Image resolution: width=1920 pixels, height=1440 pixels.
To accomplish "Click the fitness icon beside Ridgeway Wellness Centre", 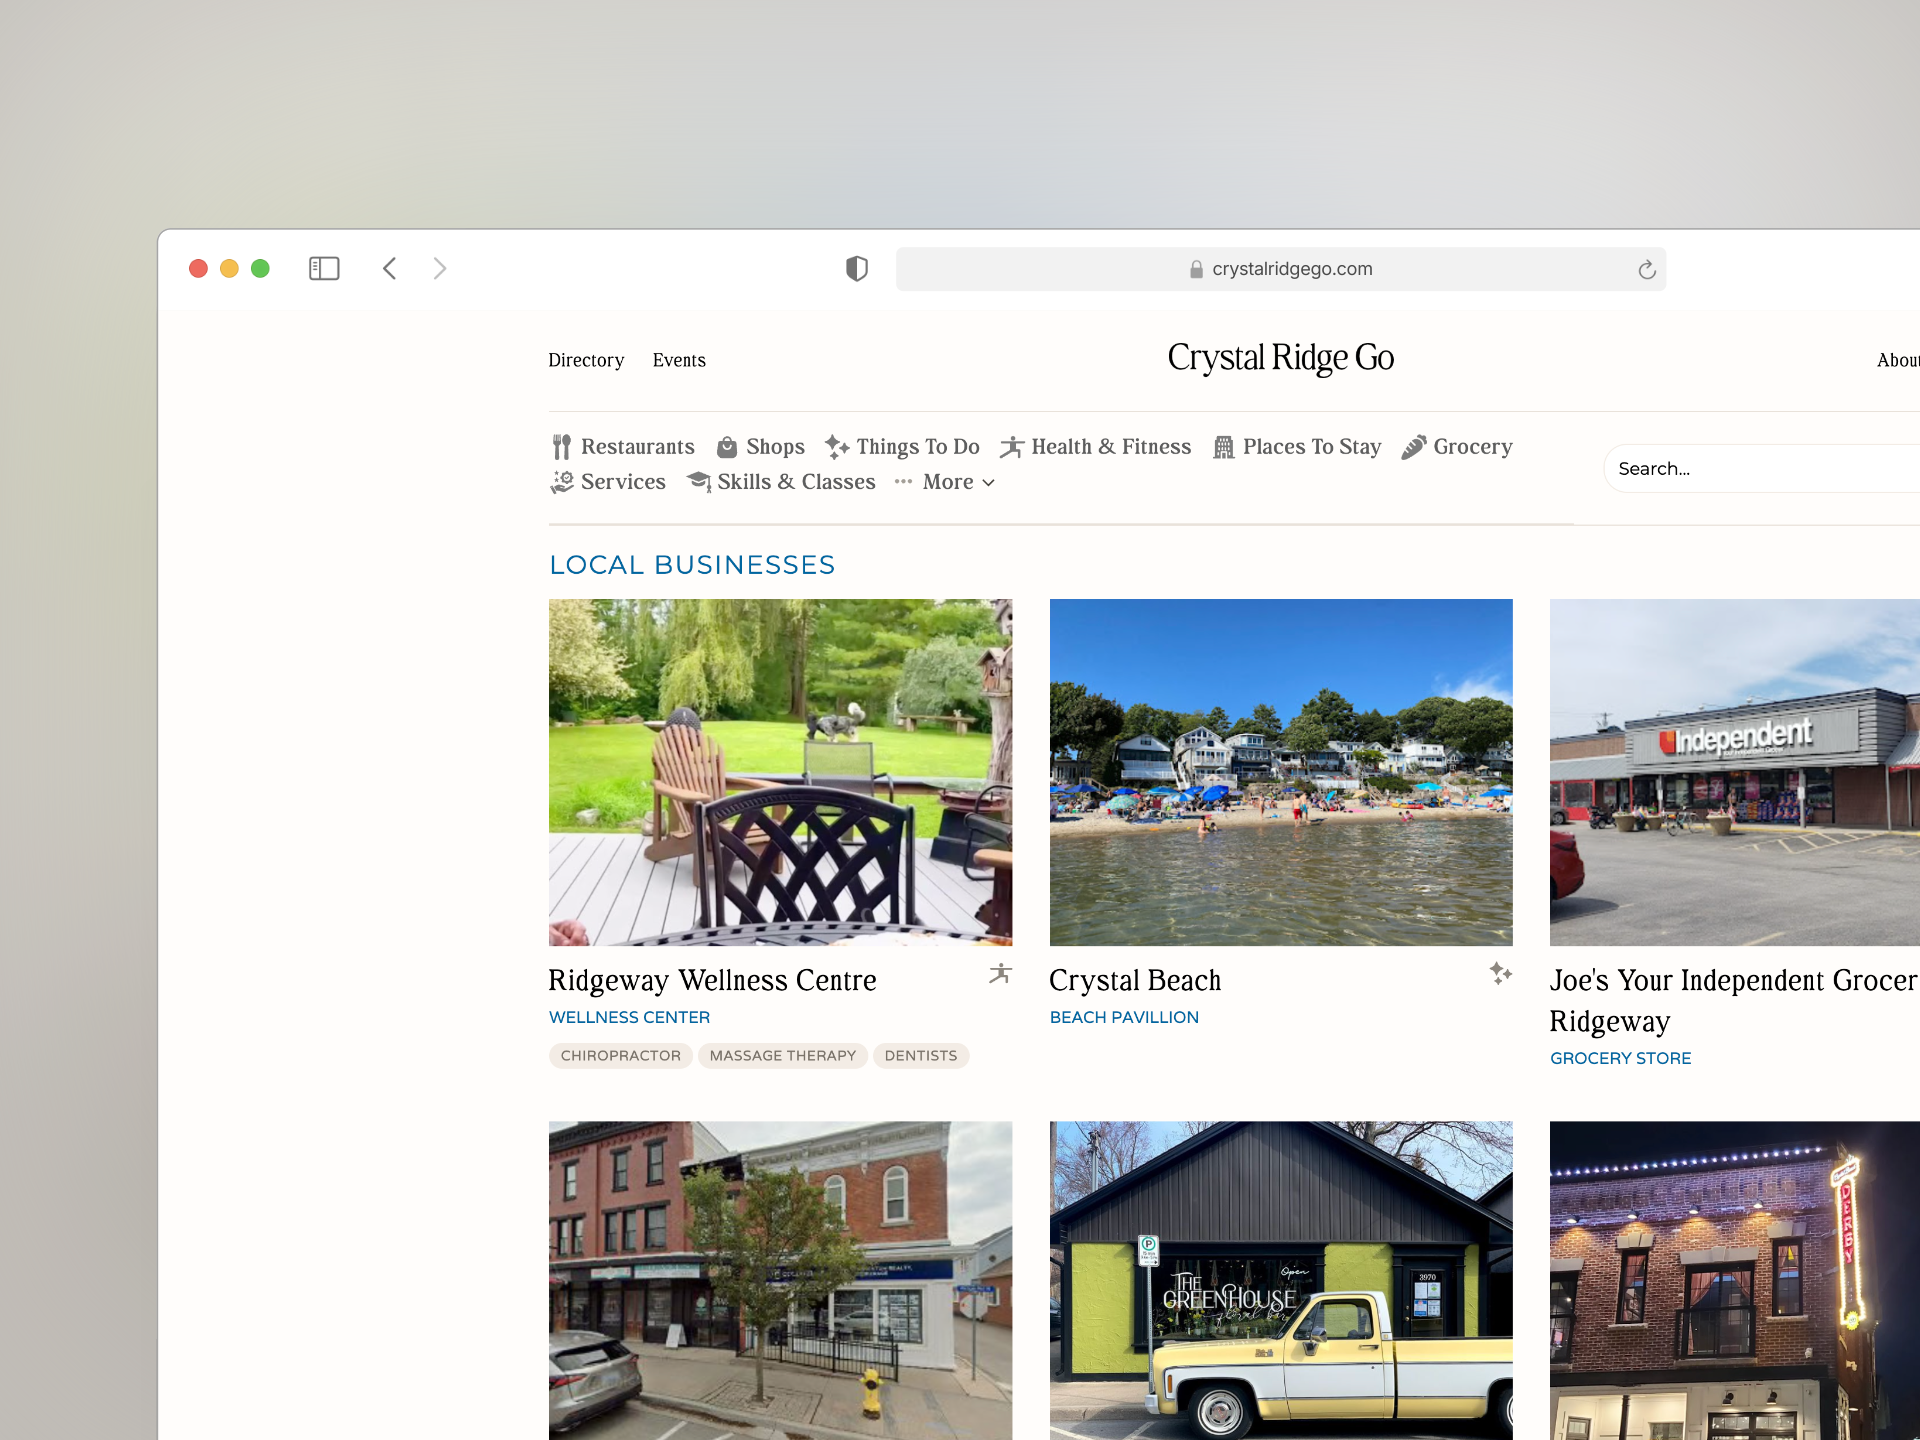I will pyautogui.click(x=1000, y=973).
